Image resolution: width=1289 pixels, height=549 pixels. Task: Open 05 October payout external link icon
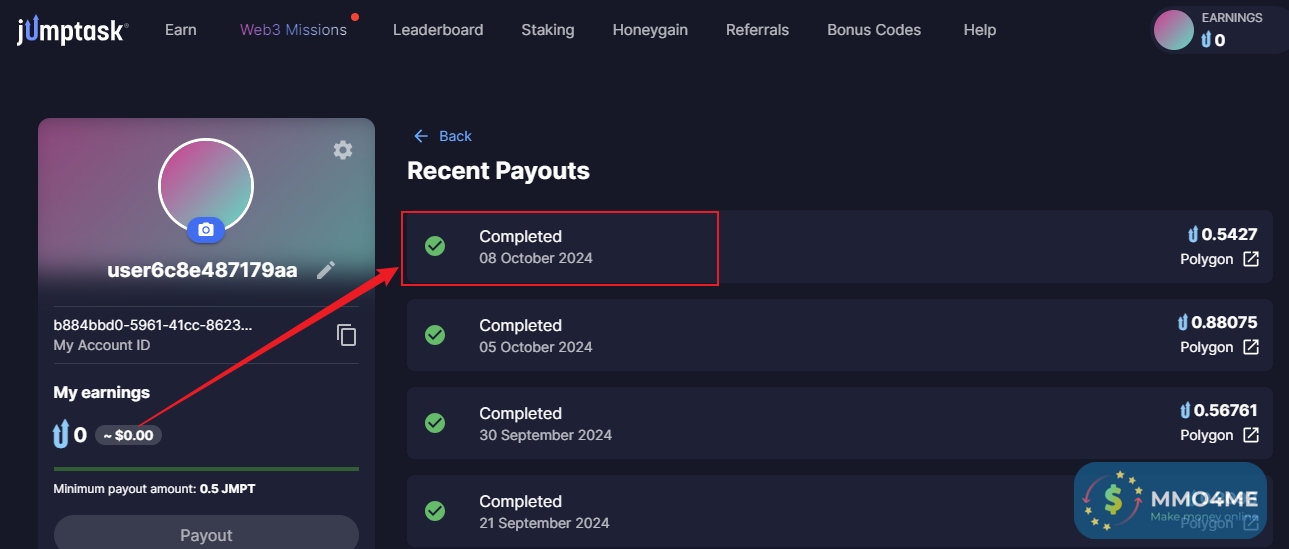[1251, 348]
